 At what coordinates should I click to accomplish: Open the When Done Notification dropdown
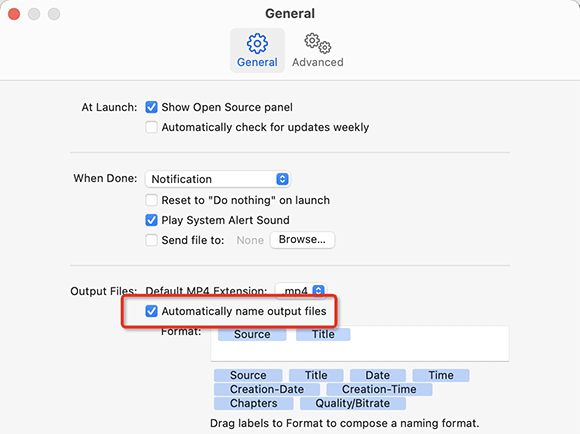coord(218,179)
